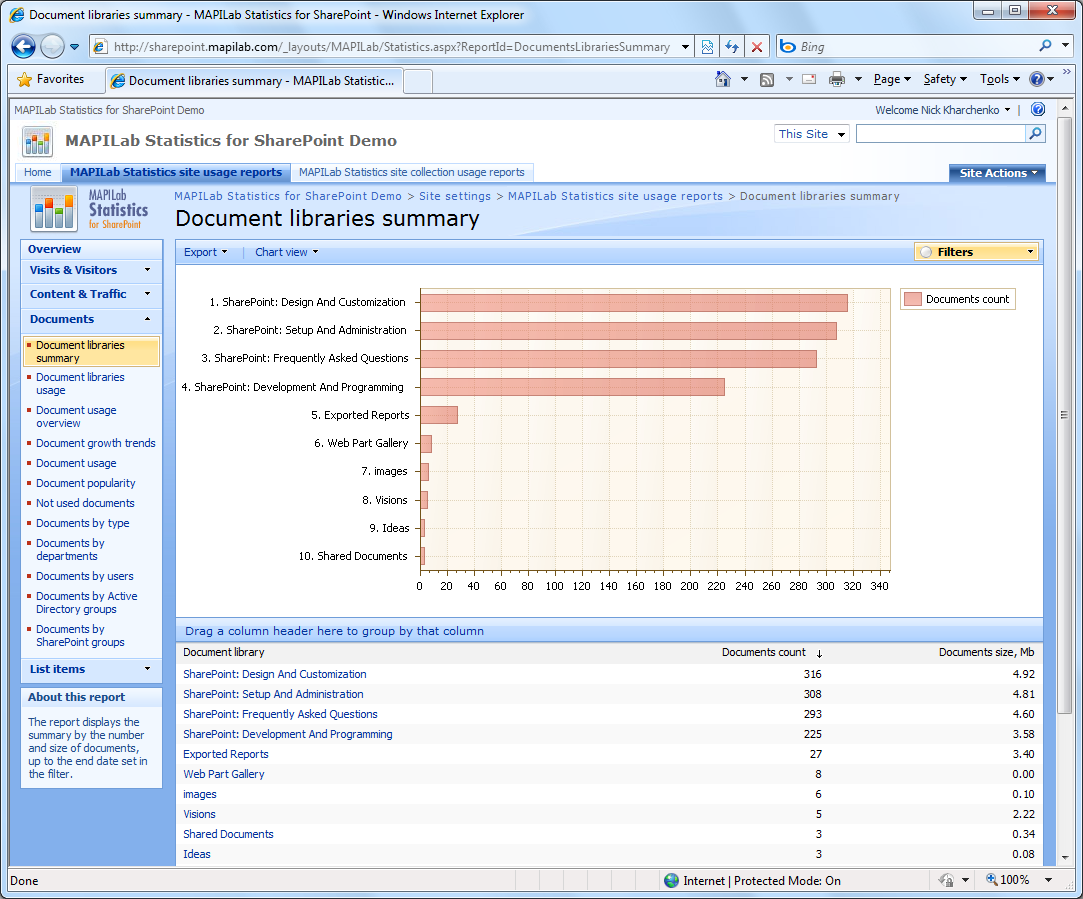Click the Compatibility View icon in address bar
The width and height of the screenshot is (1083, 899).
pos(707,47)
